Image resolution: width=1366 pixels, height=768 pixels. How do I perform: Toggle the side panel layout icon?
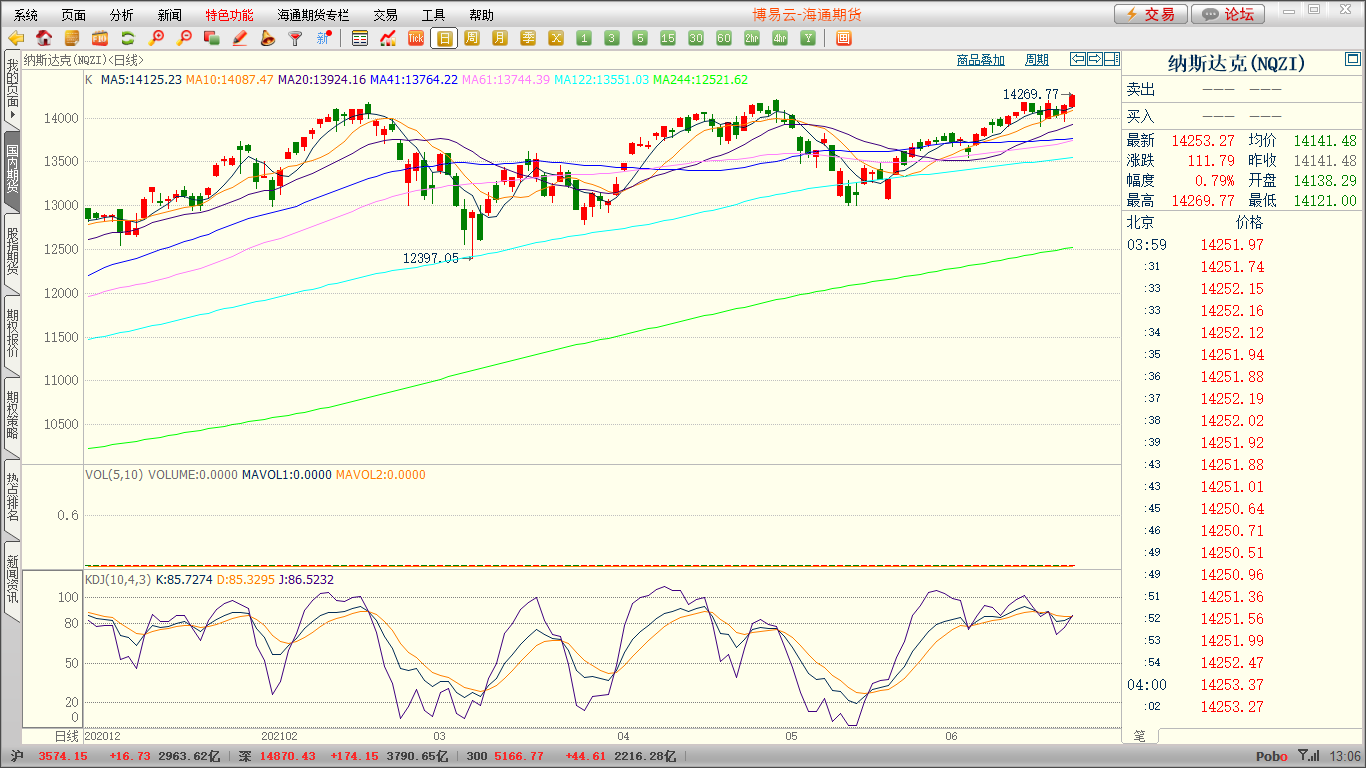(x=1112, y=59)
